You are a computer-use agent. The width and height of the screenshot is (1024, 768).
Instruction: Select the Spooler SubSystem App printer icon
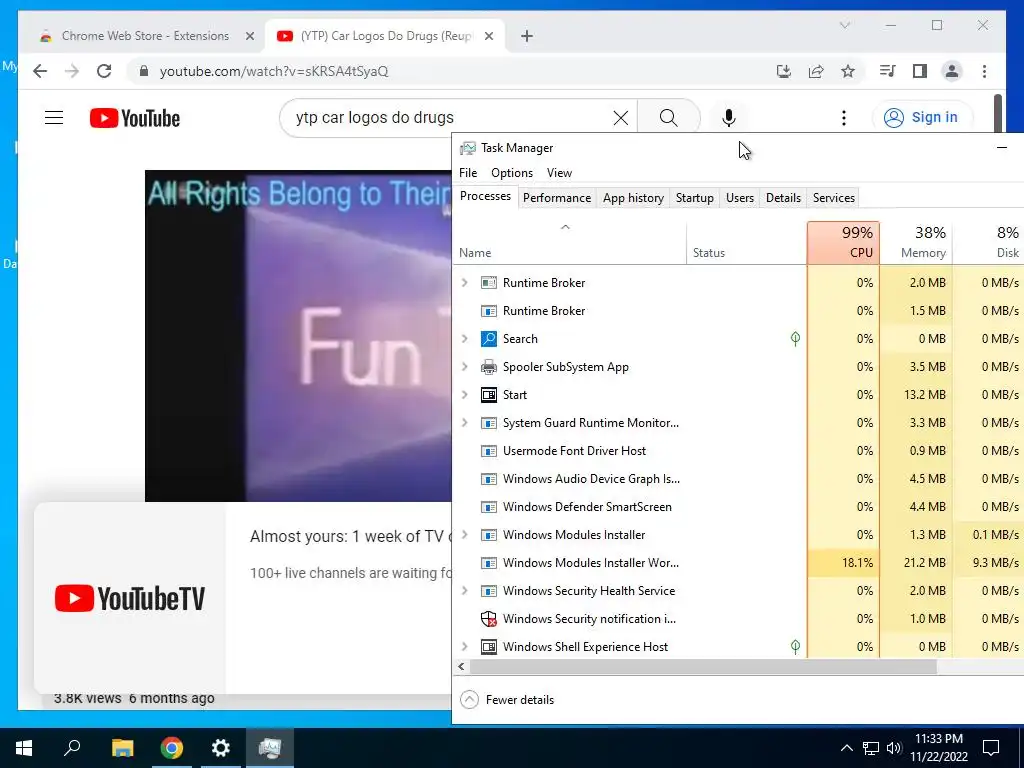488,366
